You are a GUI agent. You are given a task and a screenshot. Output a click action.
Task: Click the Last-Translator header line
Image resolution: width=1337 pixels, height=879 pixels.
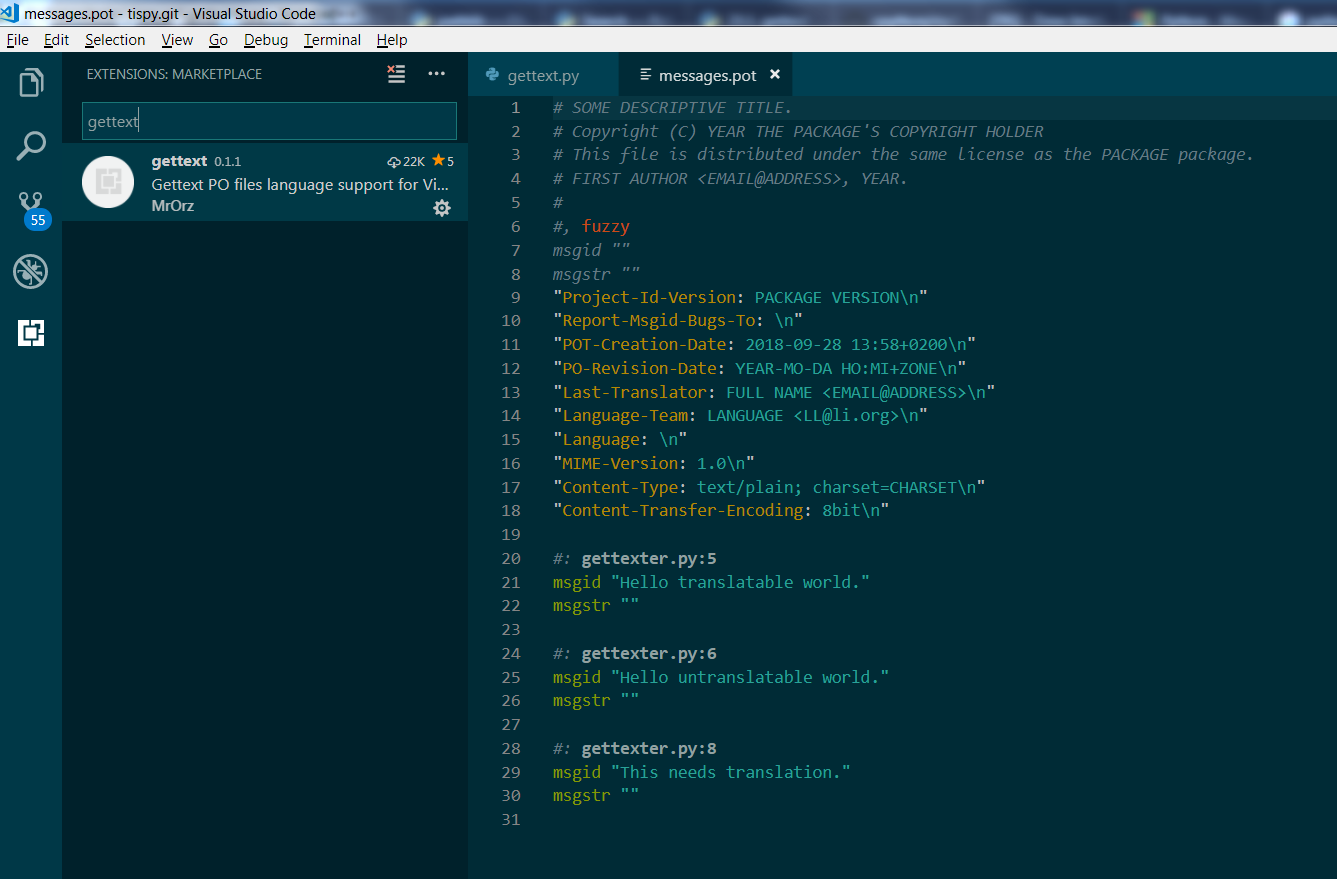(774, 393)
